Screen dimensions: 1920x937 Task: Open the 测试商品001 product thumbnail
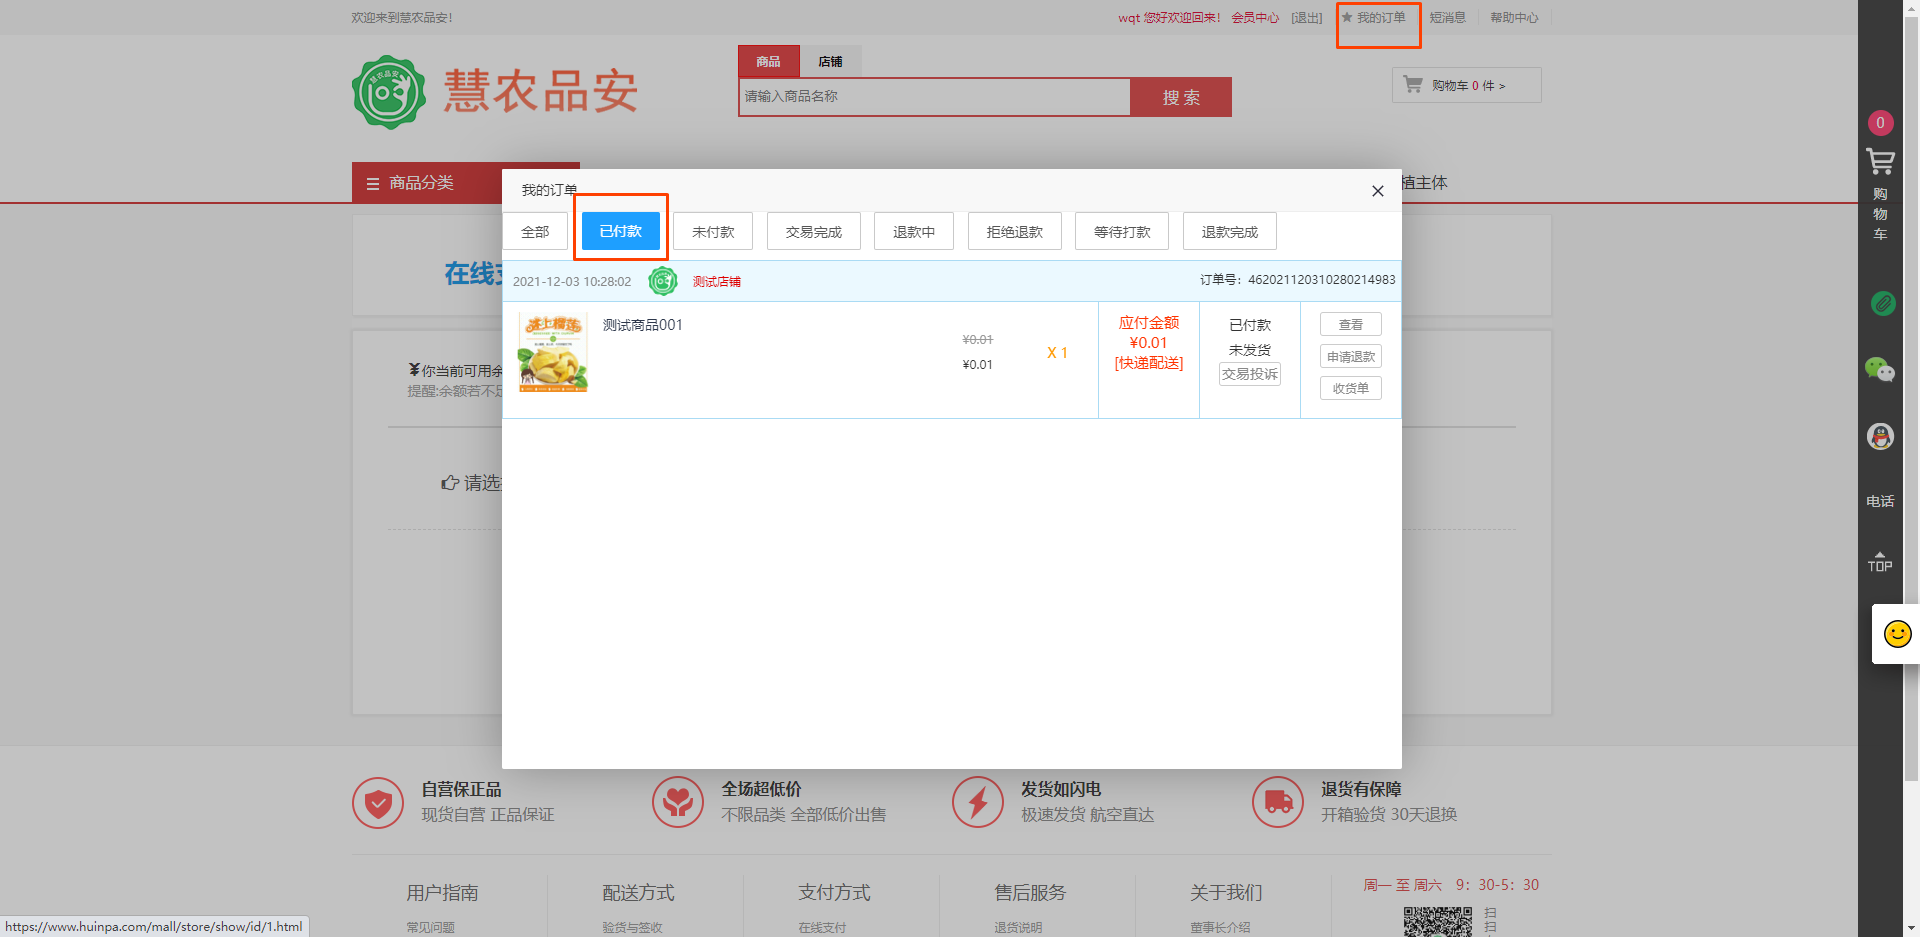(553, 352)
